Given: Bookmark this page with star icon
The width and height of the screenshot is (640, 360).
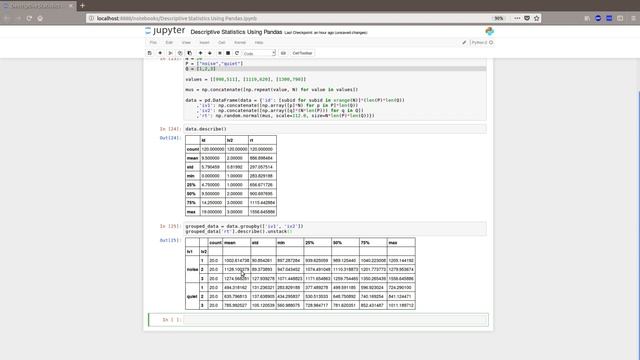Looking at the screenshot, I should click(536, 18).
